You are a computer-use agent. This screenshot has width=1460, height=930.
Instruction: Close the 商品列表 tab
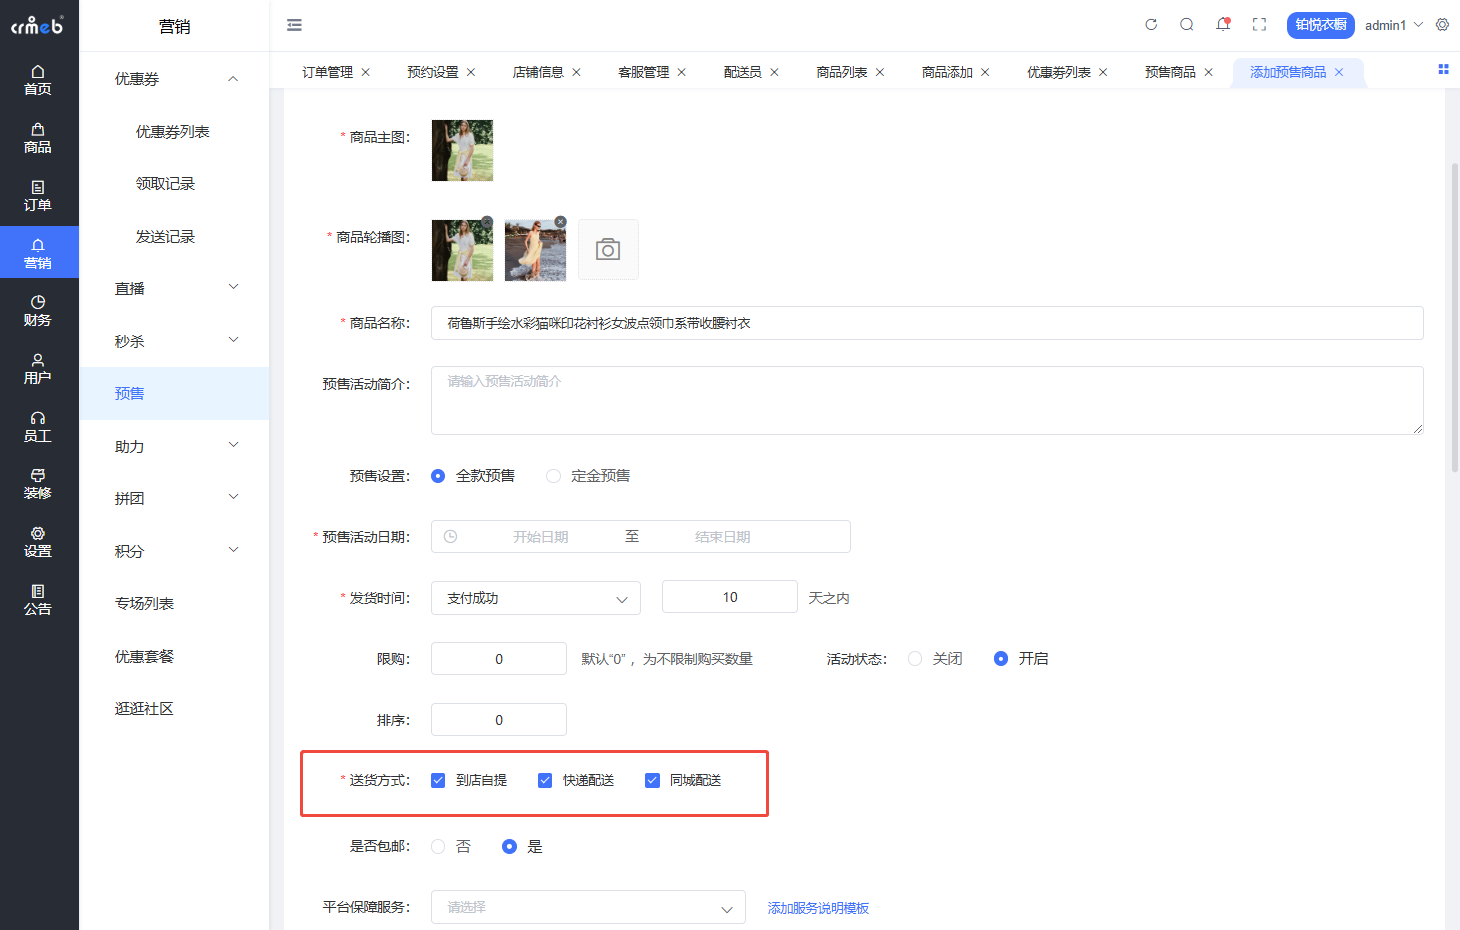click(880, 72)
